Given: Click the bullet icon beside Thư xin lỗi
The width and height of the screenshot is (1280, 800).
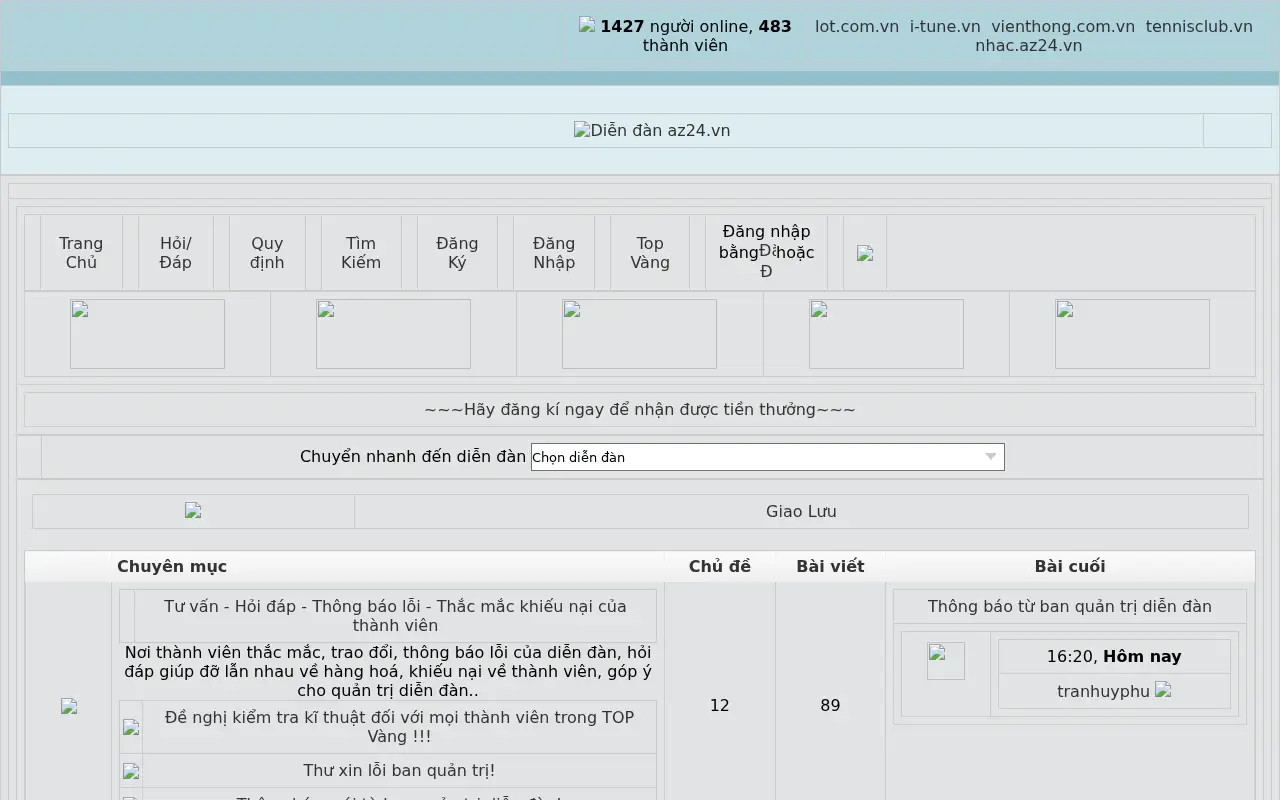Looking at the screenshot, I should 131,771.
